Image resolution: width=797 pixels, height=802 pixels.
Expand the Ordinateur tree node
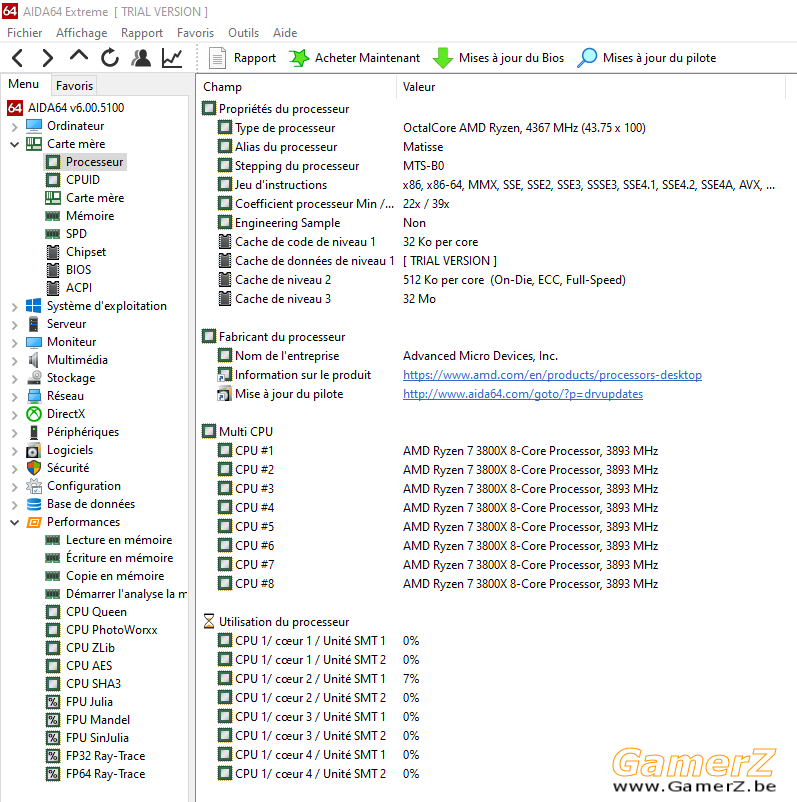tap(14, 126)
